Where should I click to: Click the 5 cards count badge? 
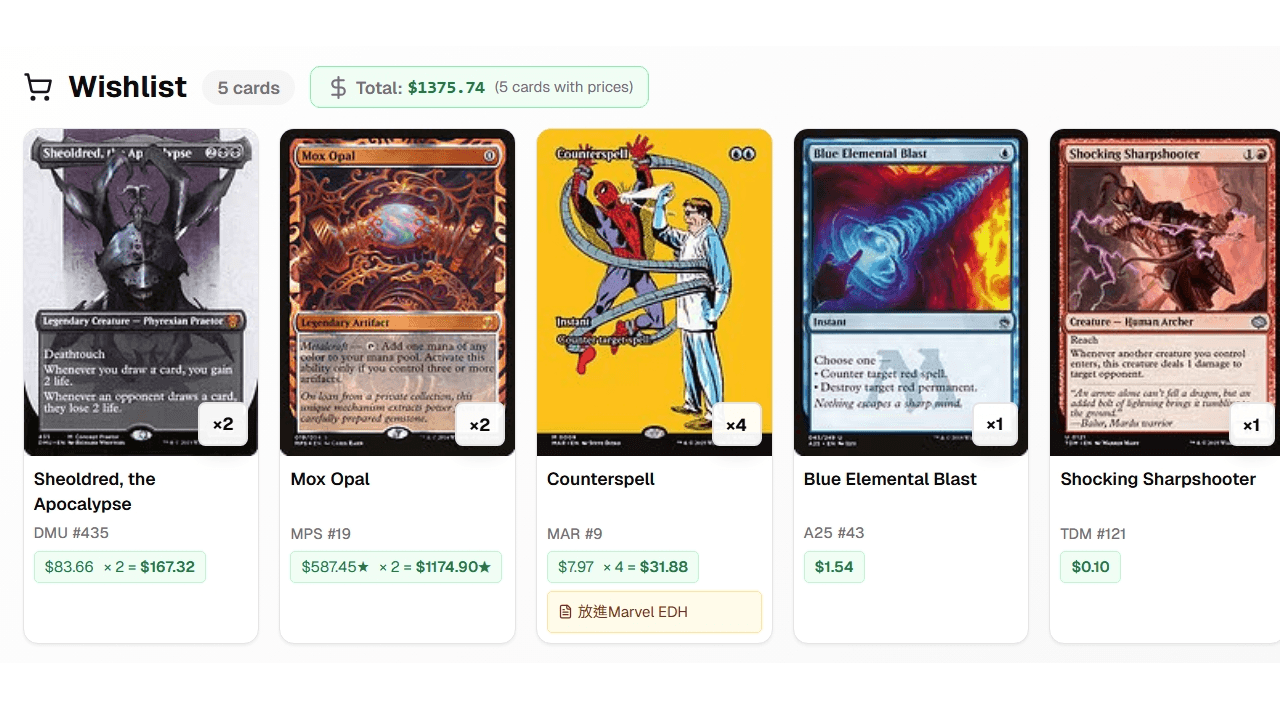(x=248, y=88)
